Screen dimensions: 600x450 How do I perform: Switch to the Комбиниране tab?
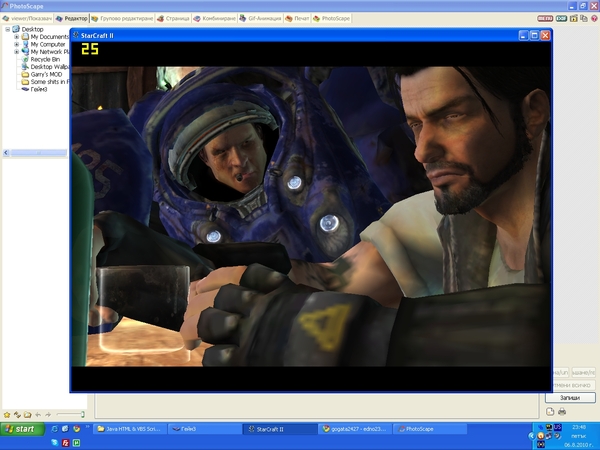pyautogui.click(x=214, y=18)
